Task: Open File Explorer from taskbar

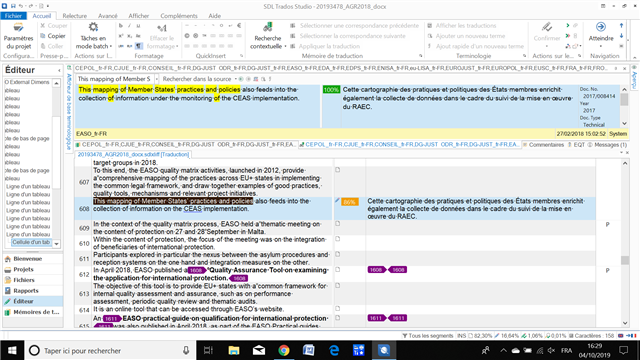Action: click(x=233, y=350)
